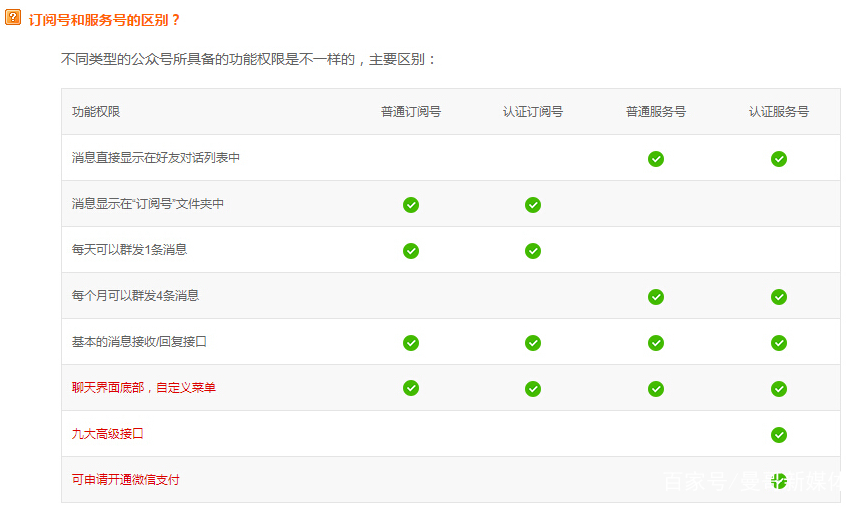Click the 普通服务号 check in 基本的消息接收/回复接口 row

(x=656, y=343)
